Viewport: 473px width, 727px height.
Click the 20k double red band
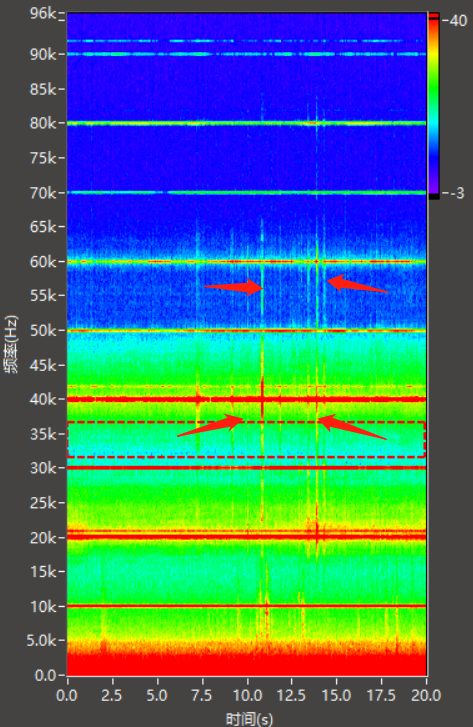point(246,535)
